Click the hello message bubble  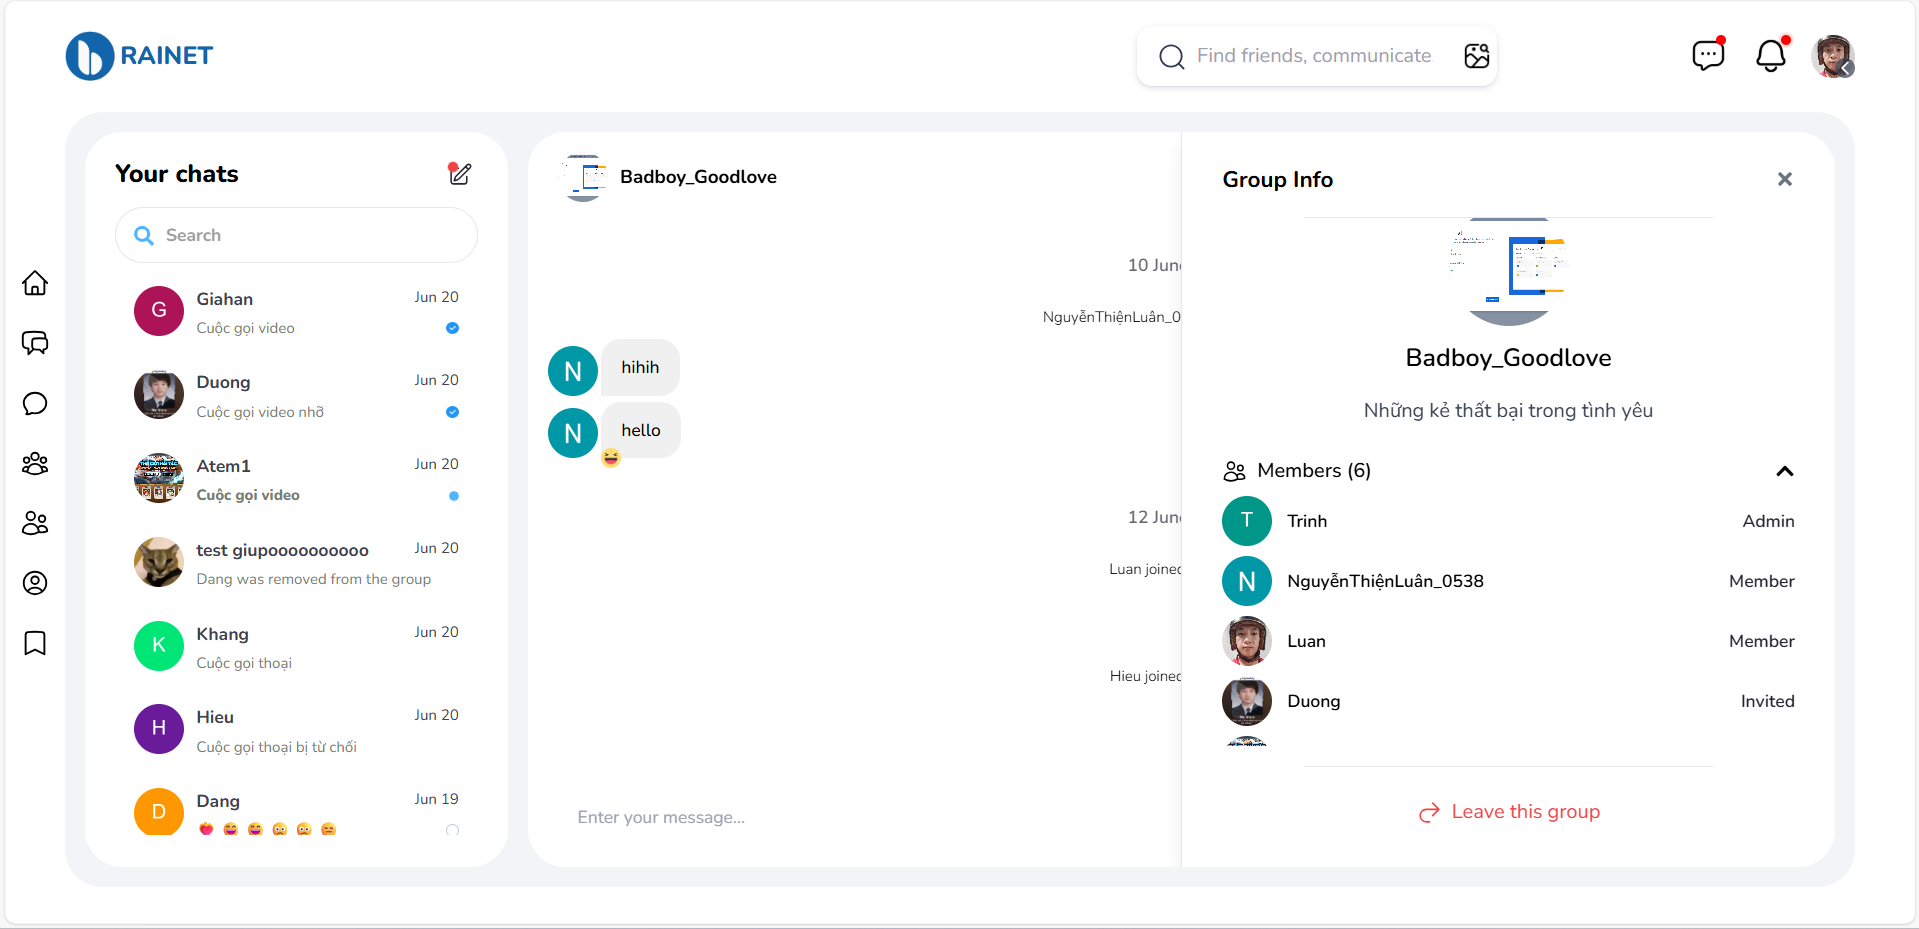[641, 431]
